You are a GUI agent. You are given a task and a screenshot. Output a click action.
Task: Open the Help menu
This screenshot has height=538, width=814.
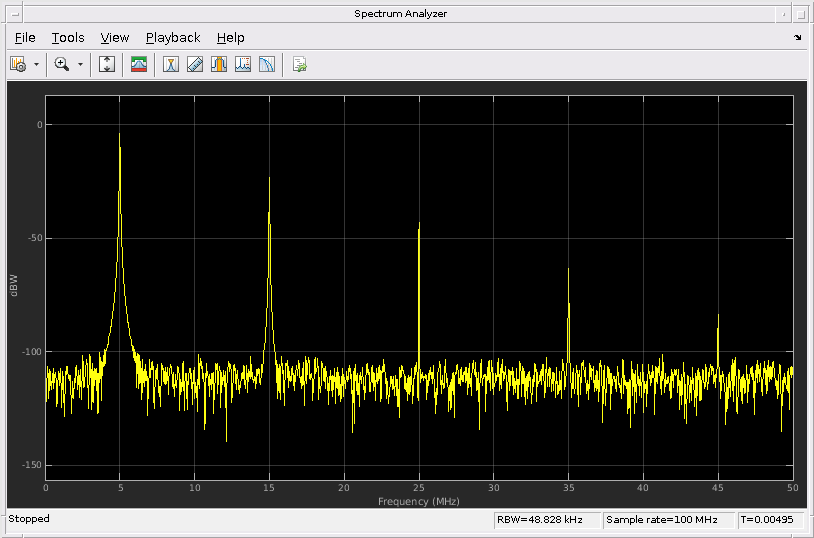pyautogui.click(x=230, y=37)
